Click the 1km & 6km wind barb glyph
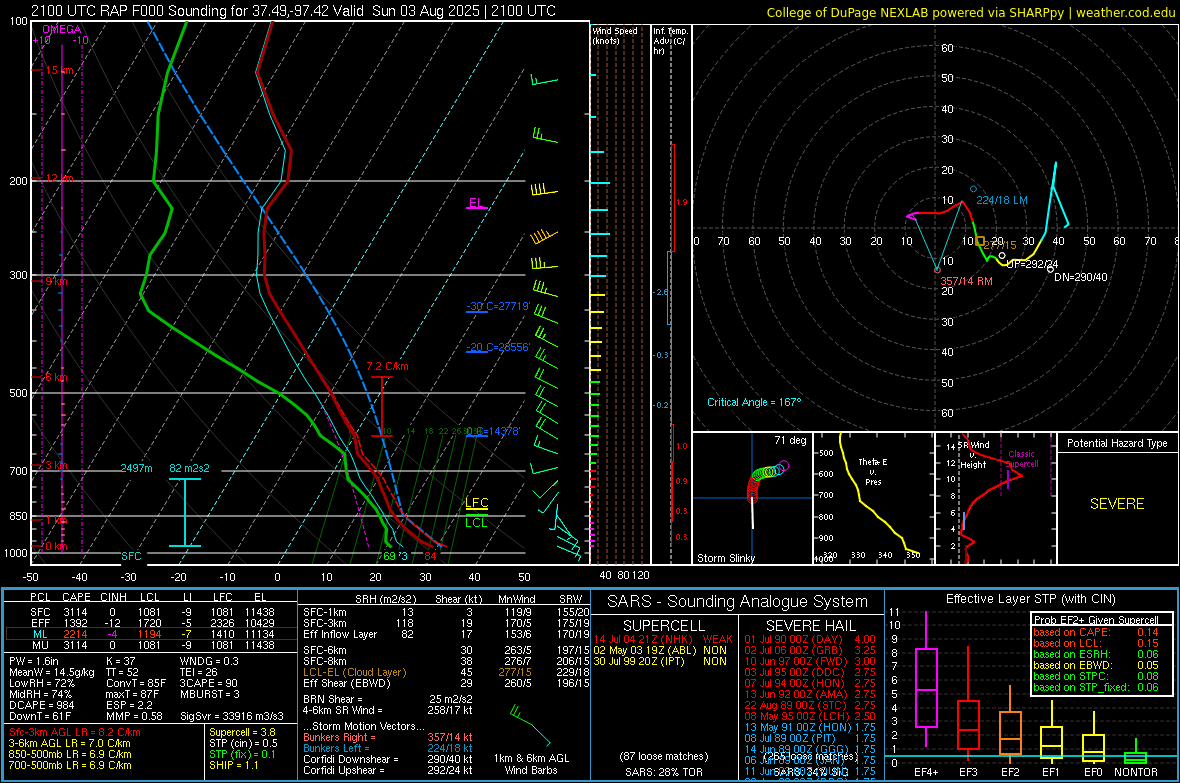Screen dimensions: 1180x783 pyautogui.click(x=531, y=724)
